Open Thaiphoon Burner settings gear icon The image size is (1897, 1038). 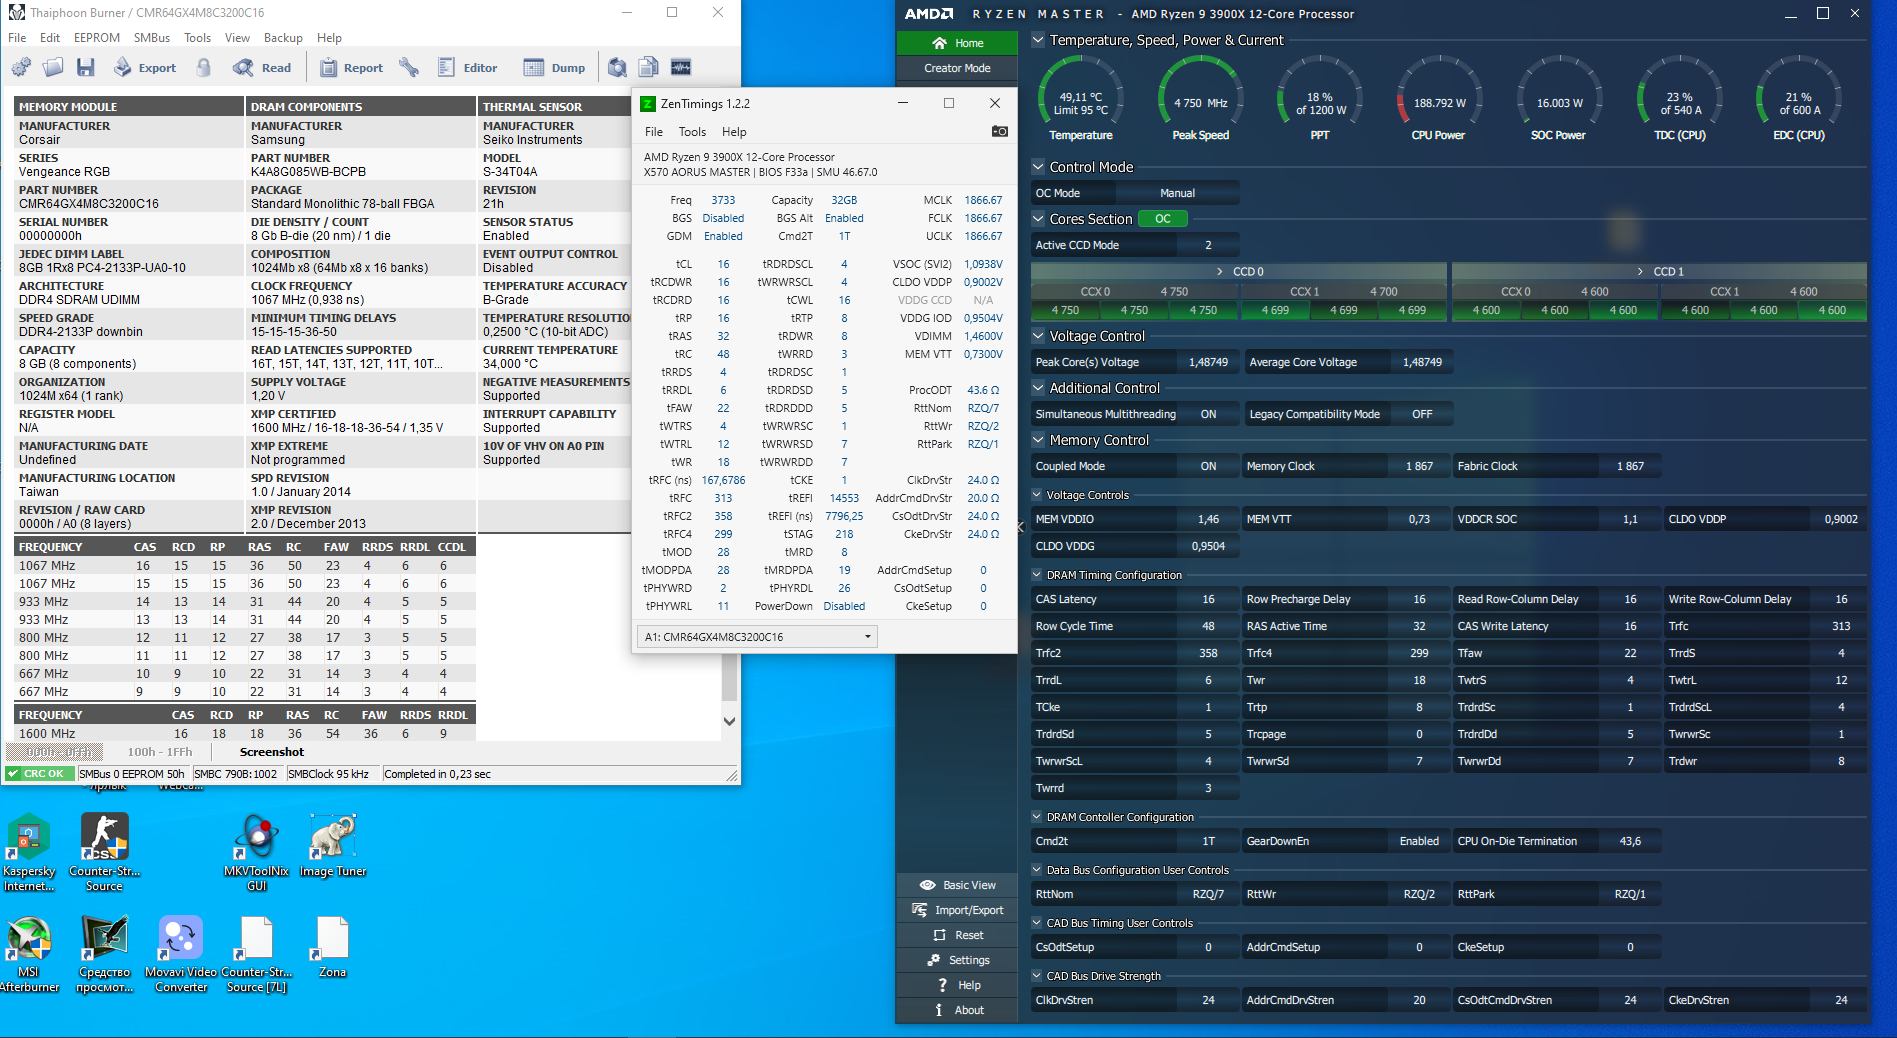tap(21, 67)
